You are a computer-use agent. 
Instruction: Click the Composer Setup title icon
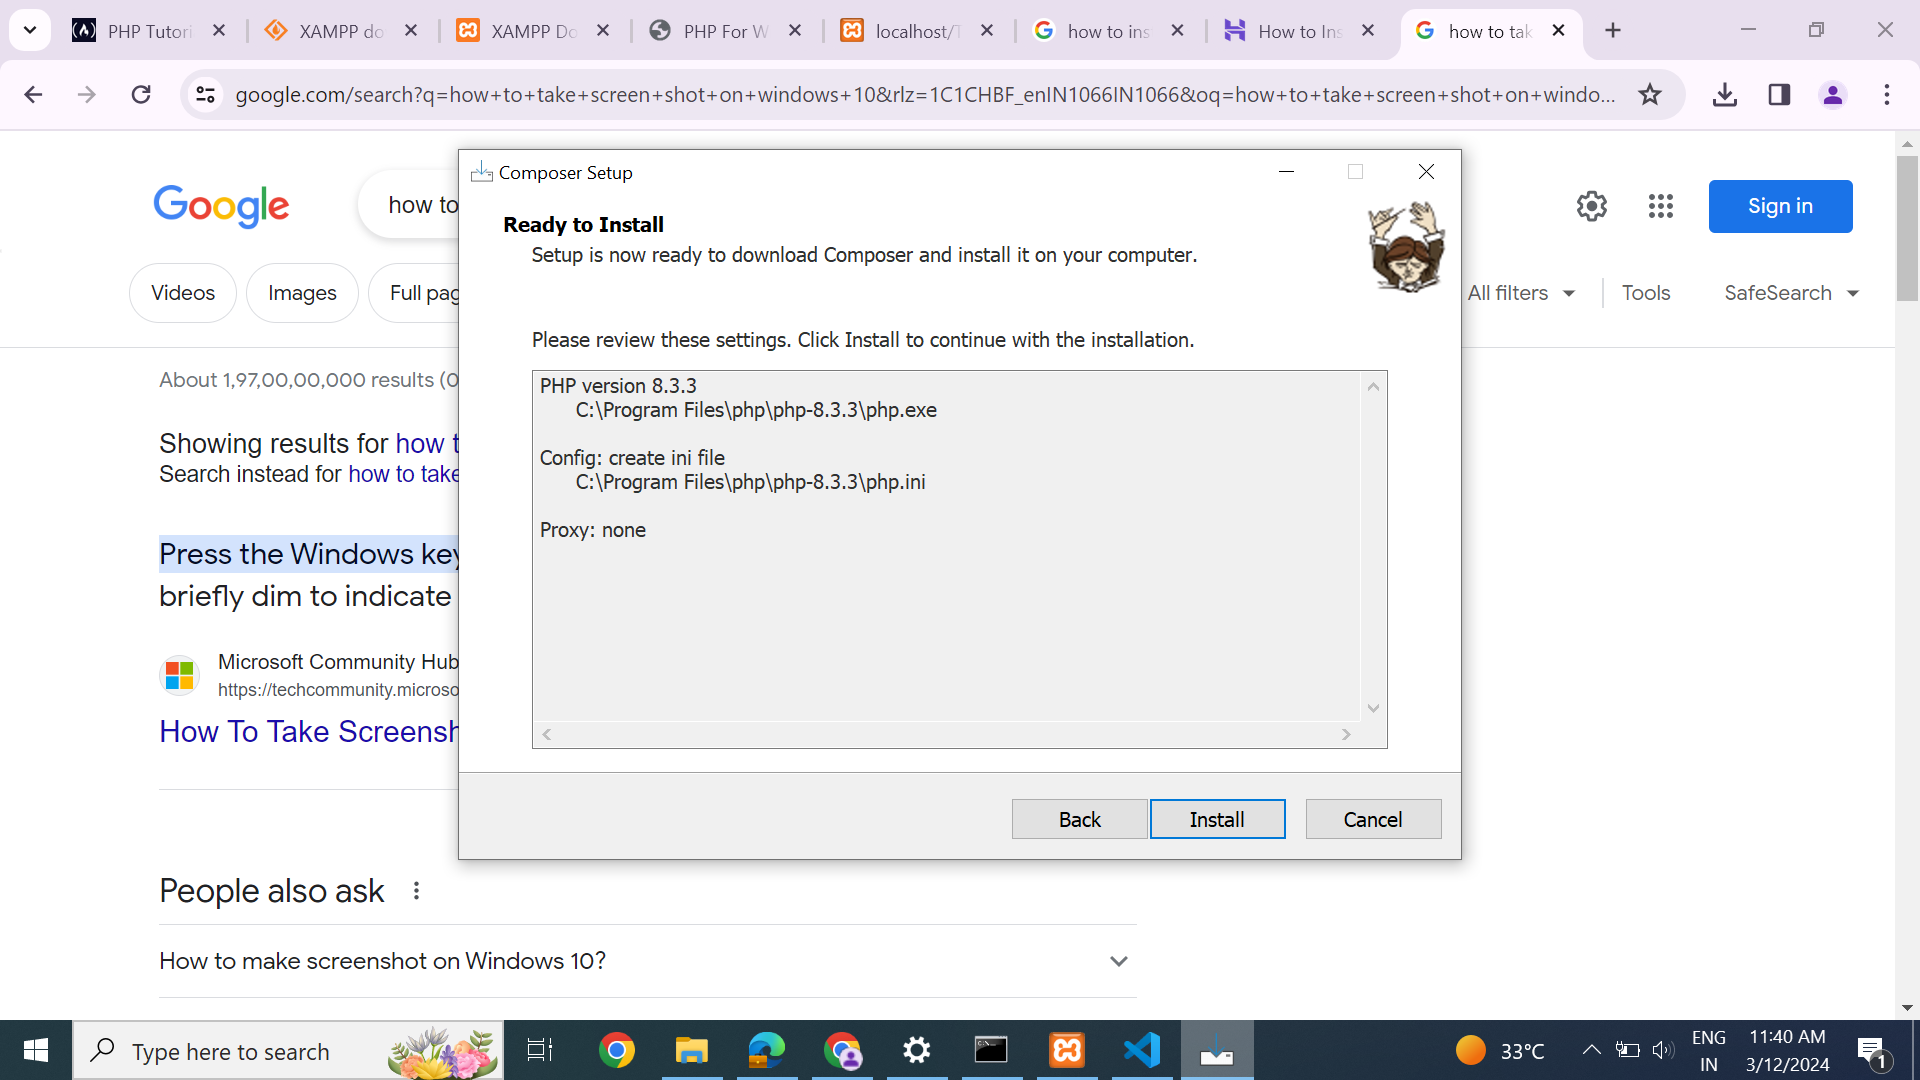click(482, 172)
